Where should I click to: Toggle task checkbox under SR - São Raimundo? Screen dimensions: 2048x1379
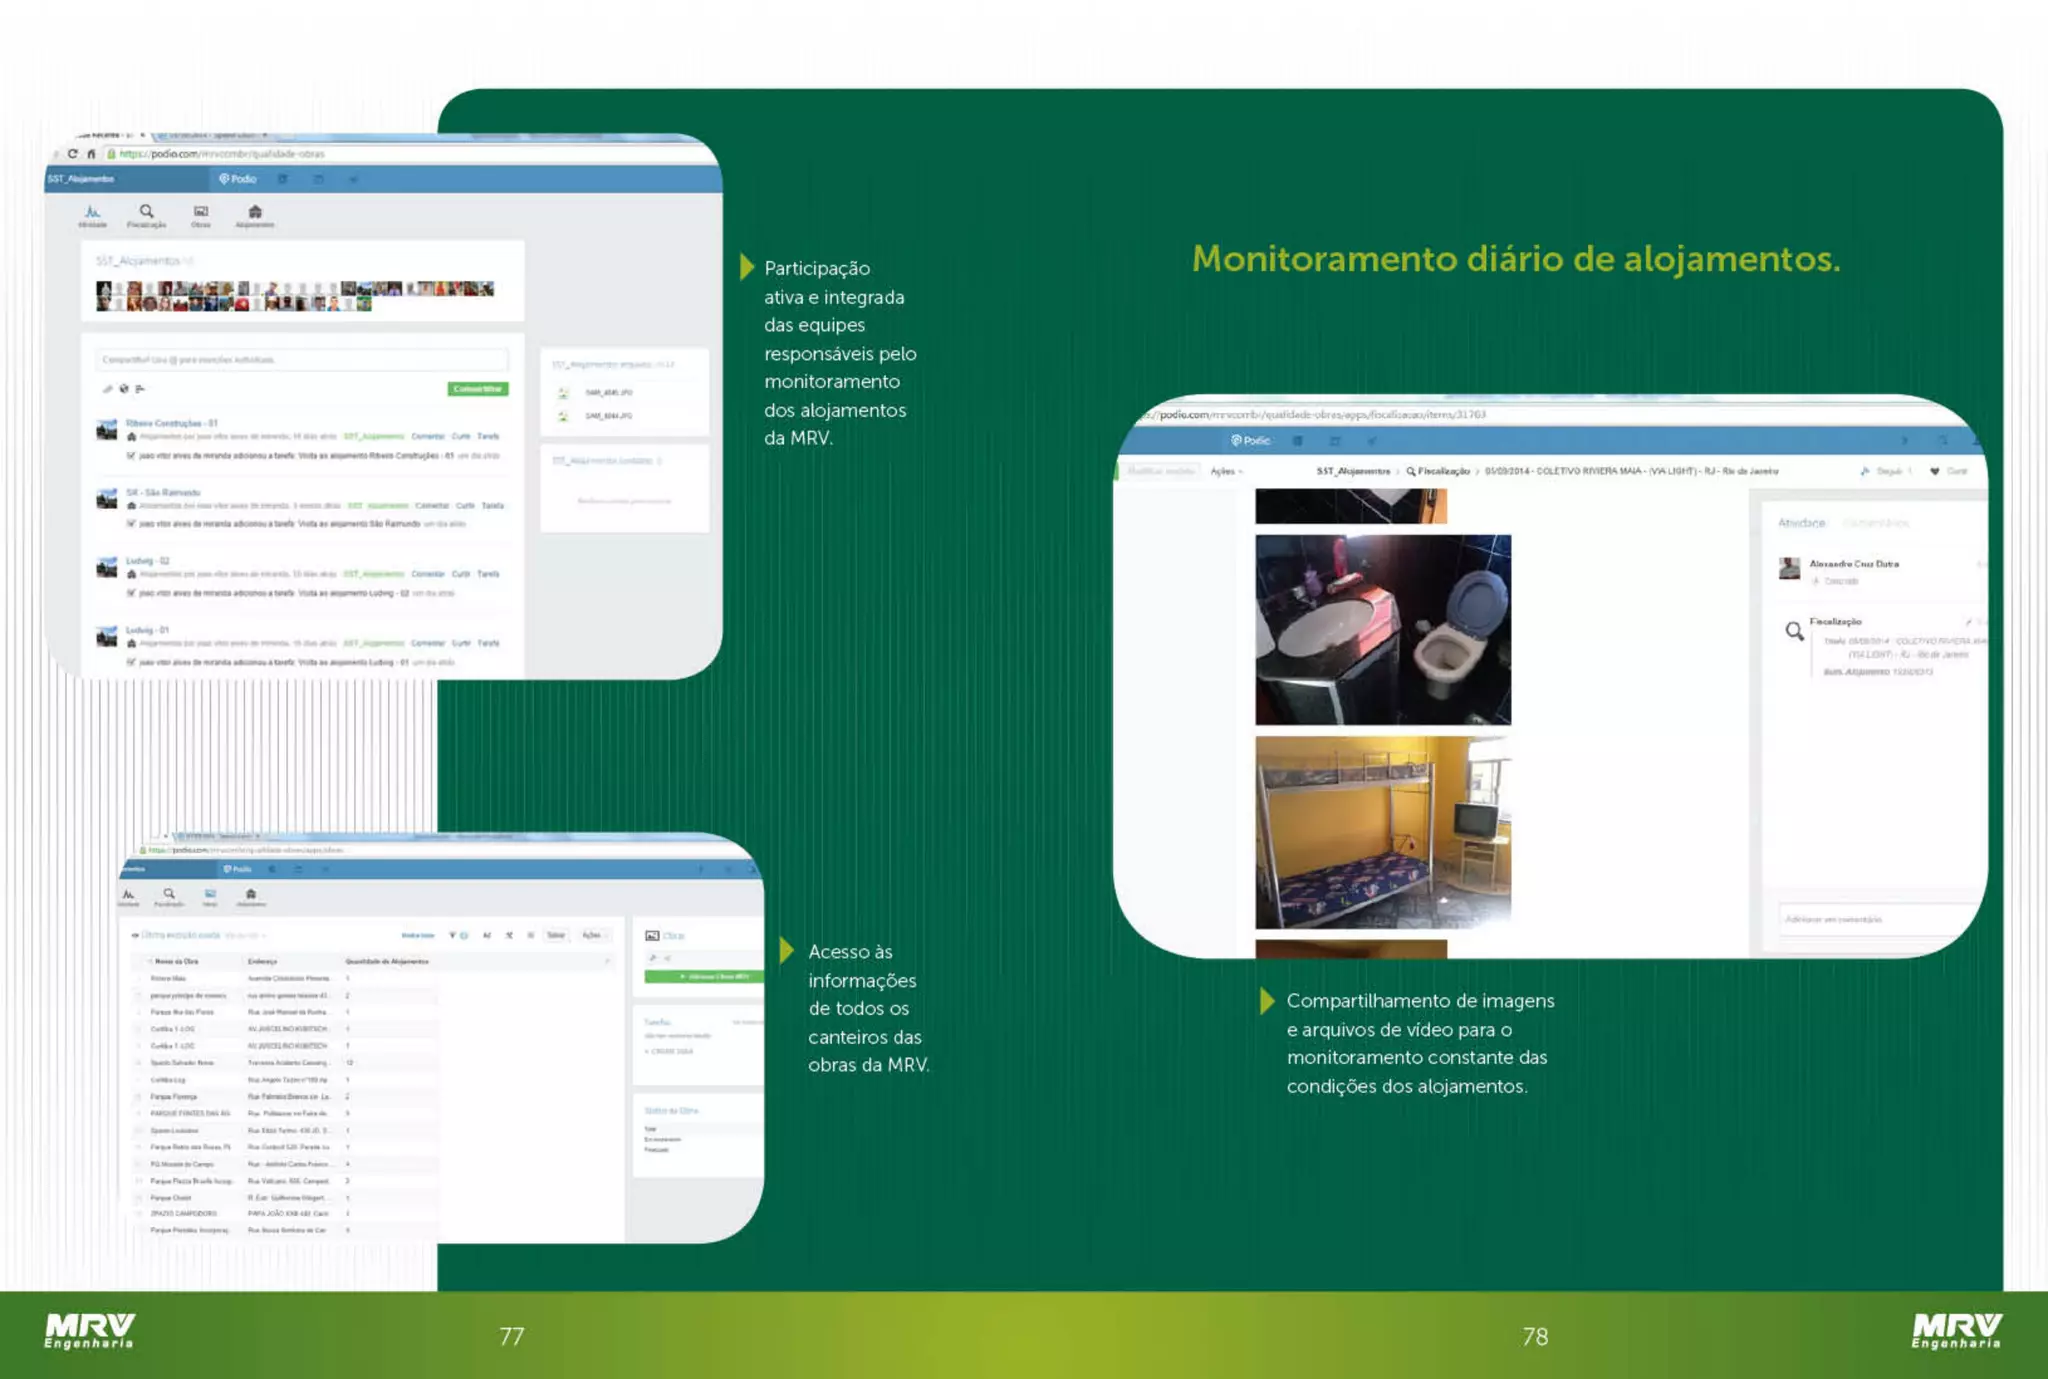pyautogui.click(x=131, y=524)
